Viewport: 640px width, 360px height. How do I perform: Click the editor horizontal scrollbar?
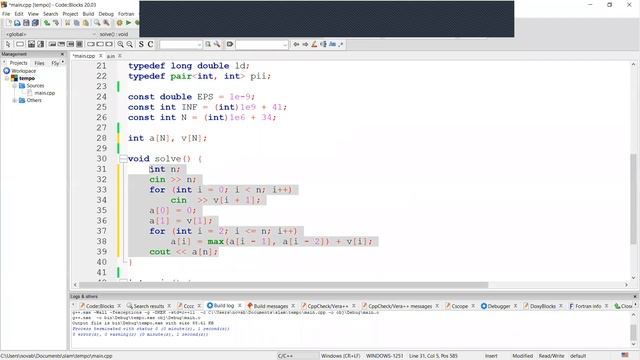[284, 285]
